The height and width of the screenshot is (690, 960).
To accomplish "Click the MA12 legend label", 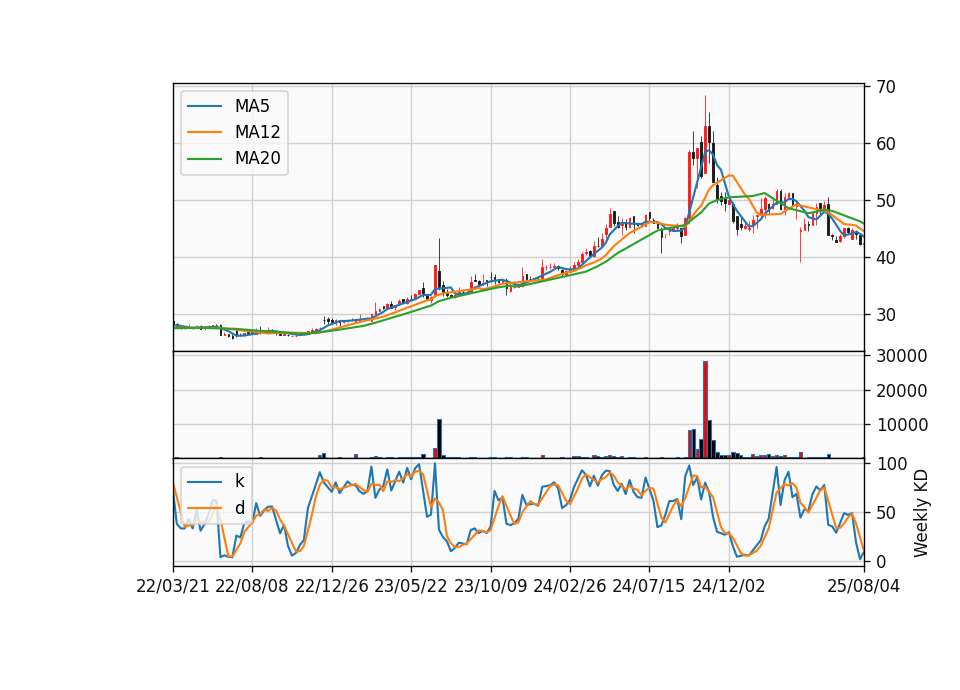I will (257, 132).
